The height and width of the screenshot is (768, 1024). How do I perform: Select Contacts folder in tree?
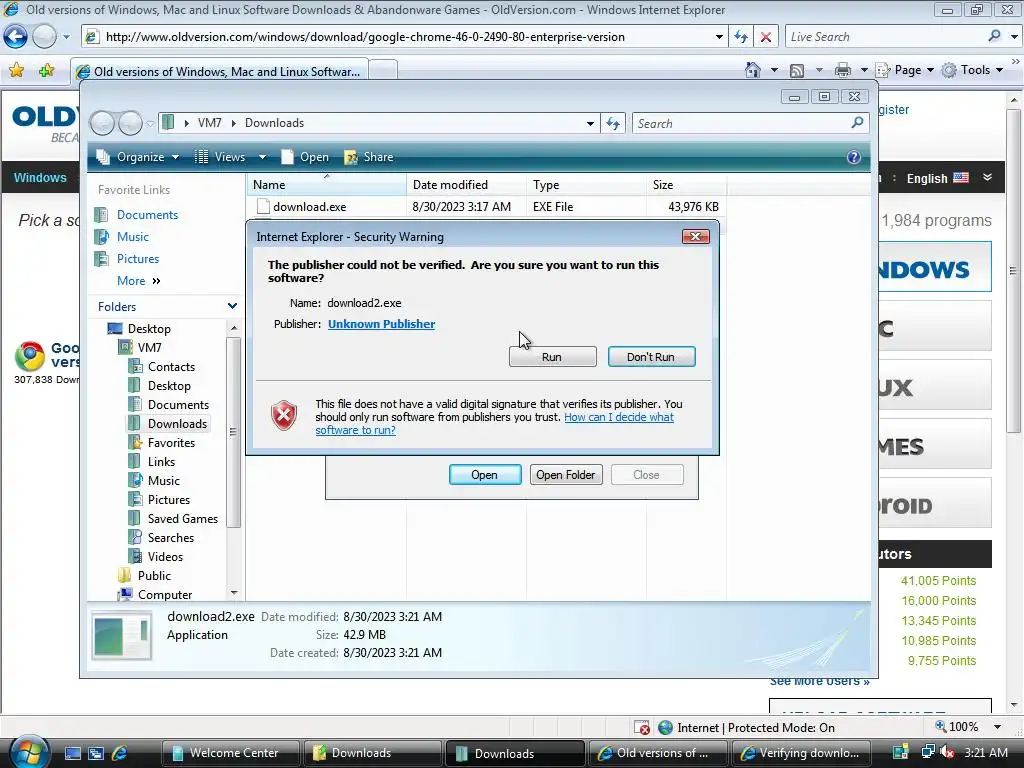click(x=171, y=366)
